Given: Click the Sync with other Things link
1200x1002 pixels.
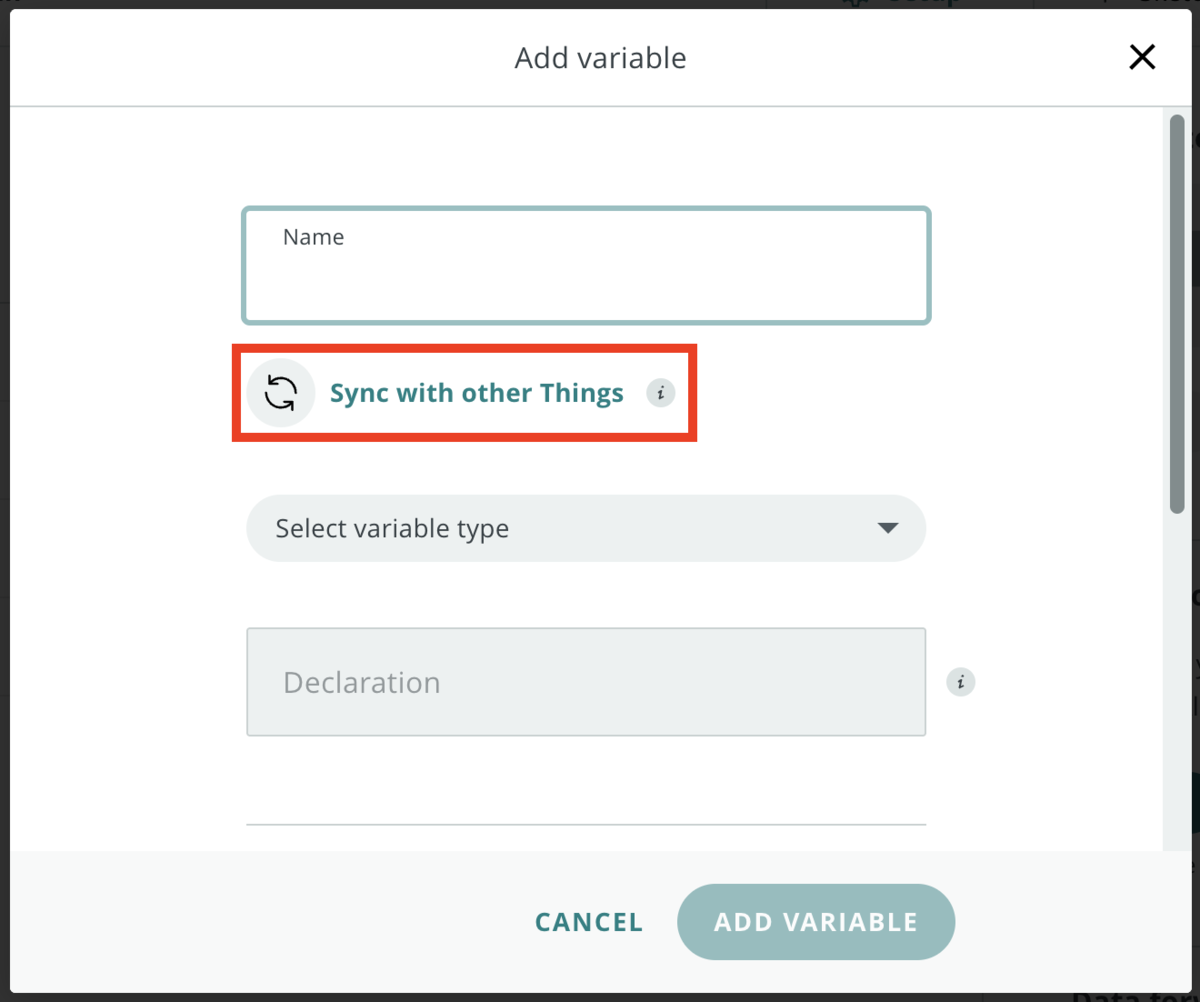Looking at the screenshot, I should click(477, 393).
